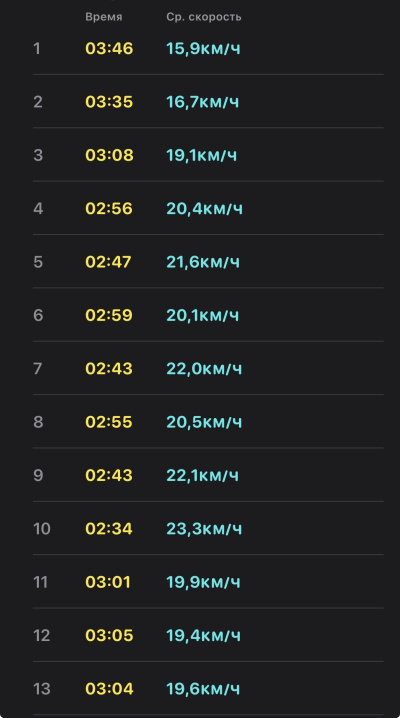Select split 4 speed 20,4км/ч
Screen dimensions: 400x718
pos(205,209)
